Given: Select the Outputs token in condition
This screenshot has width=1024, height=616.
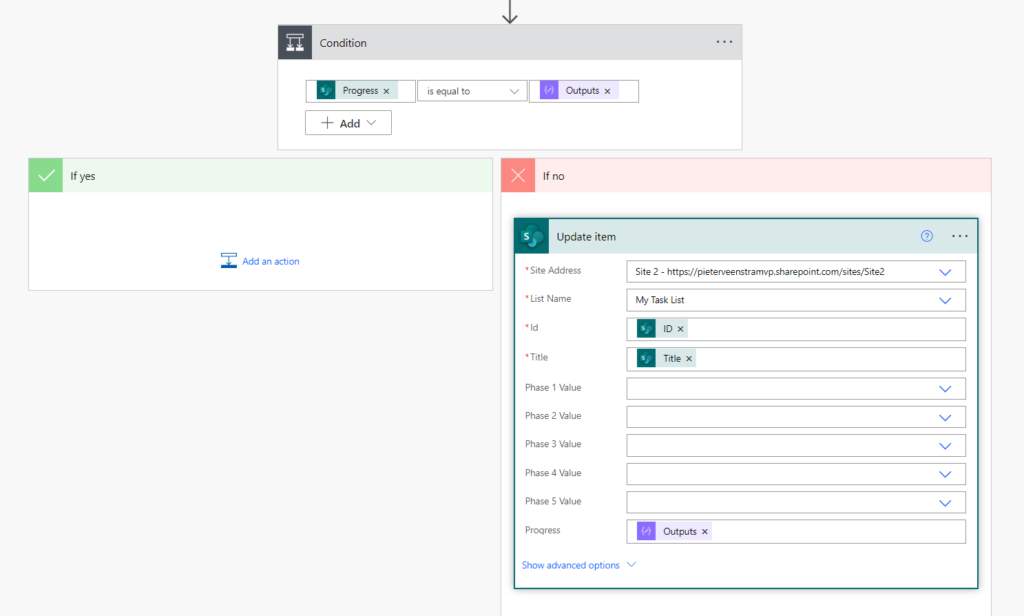Looking at the screenshot, I should click(579, 91).
